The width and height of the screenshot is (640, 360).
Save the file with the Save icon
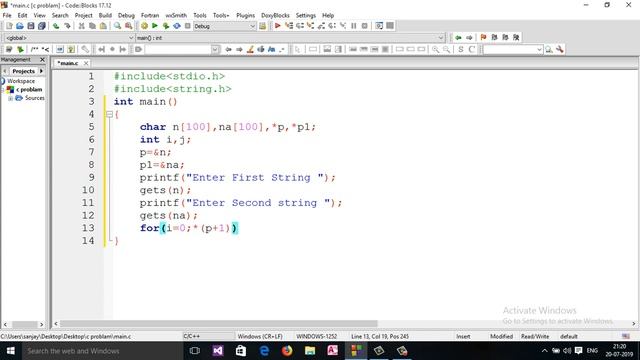[31, 26]
